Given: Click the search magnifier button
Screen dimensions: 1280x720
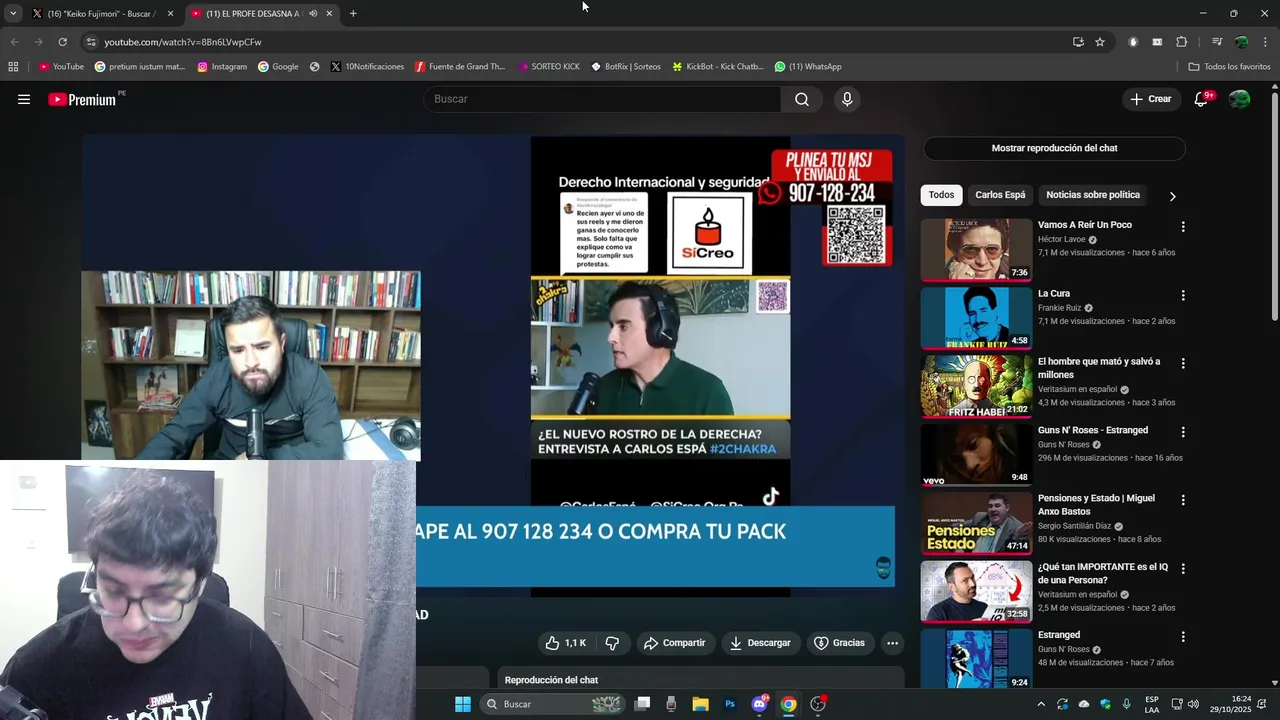Looking at the screenshot, I should pyautogui.click(x=802, y=99).
